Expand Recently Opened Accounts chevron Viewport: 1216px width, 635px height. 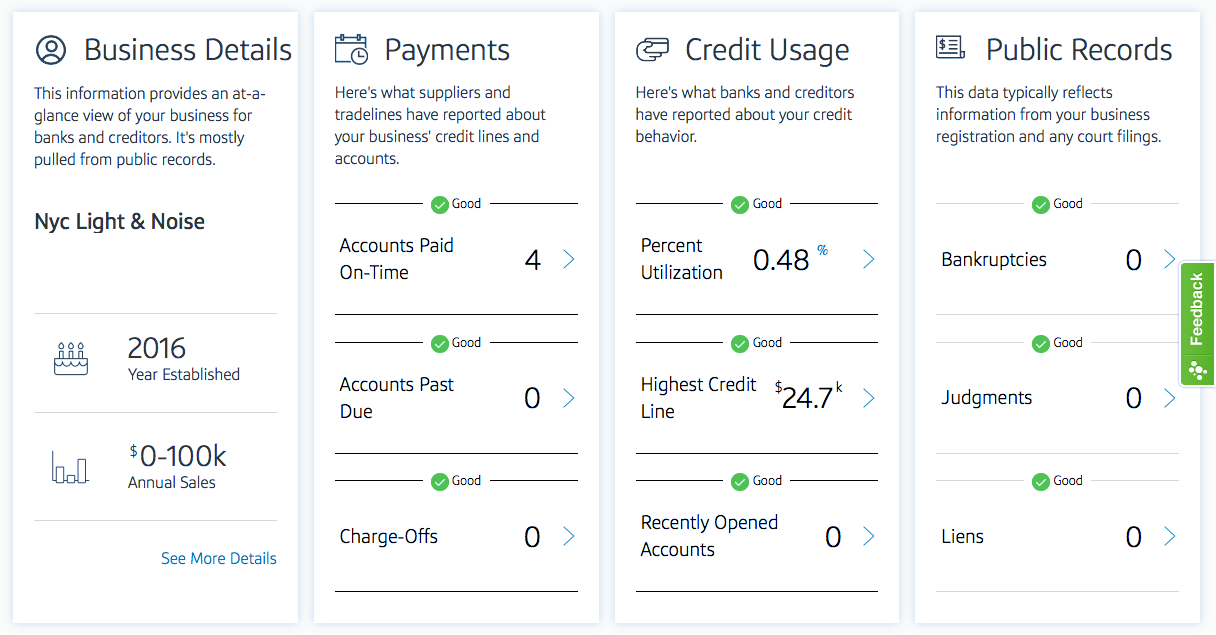coord(868,536)
